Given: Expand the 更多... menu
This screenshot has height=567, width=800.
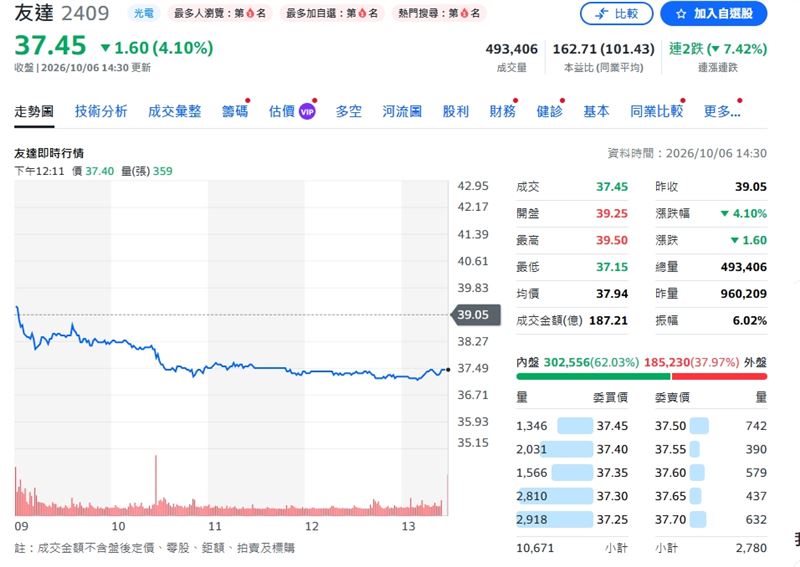Looking at the screenshot, I should point(722,111).
